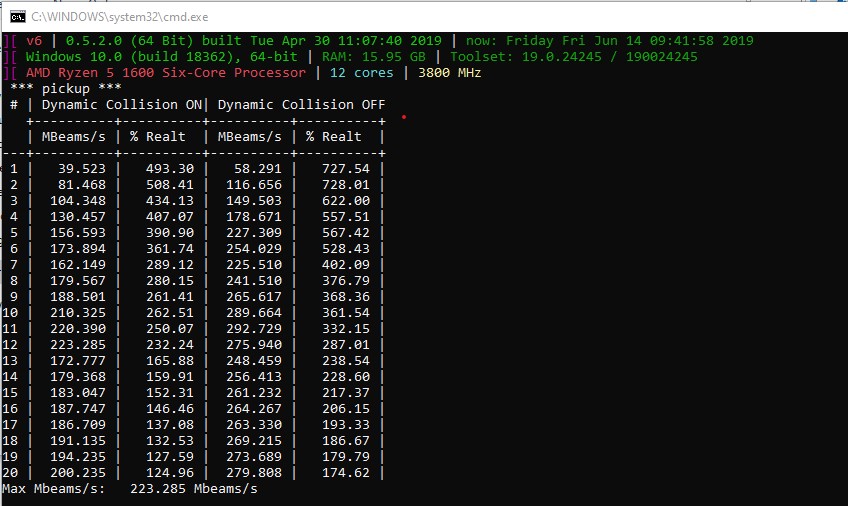This screenshot has width=848, height=506.
Task: Click the value 223.285 in row 12
Action: [78, 345]
